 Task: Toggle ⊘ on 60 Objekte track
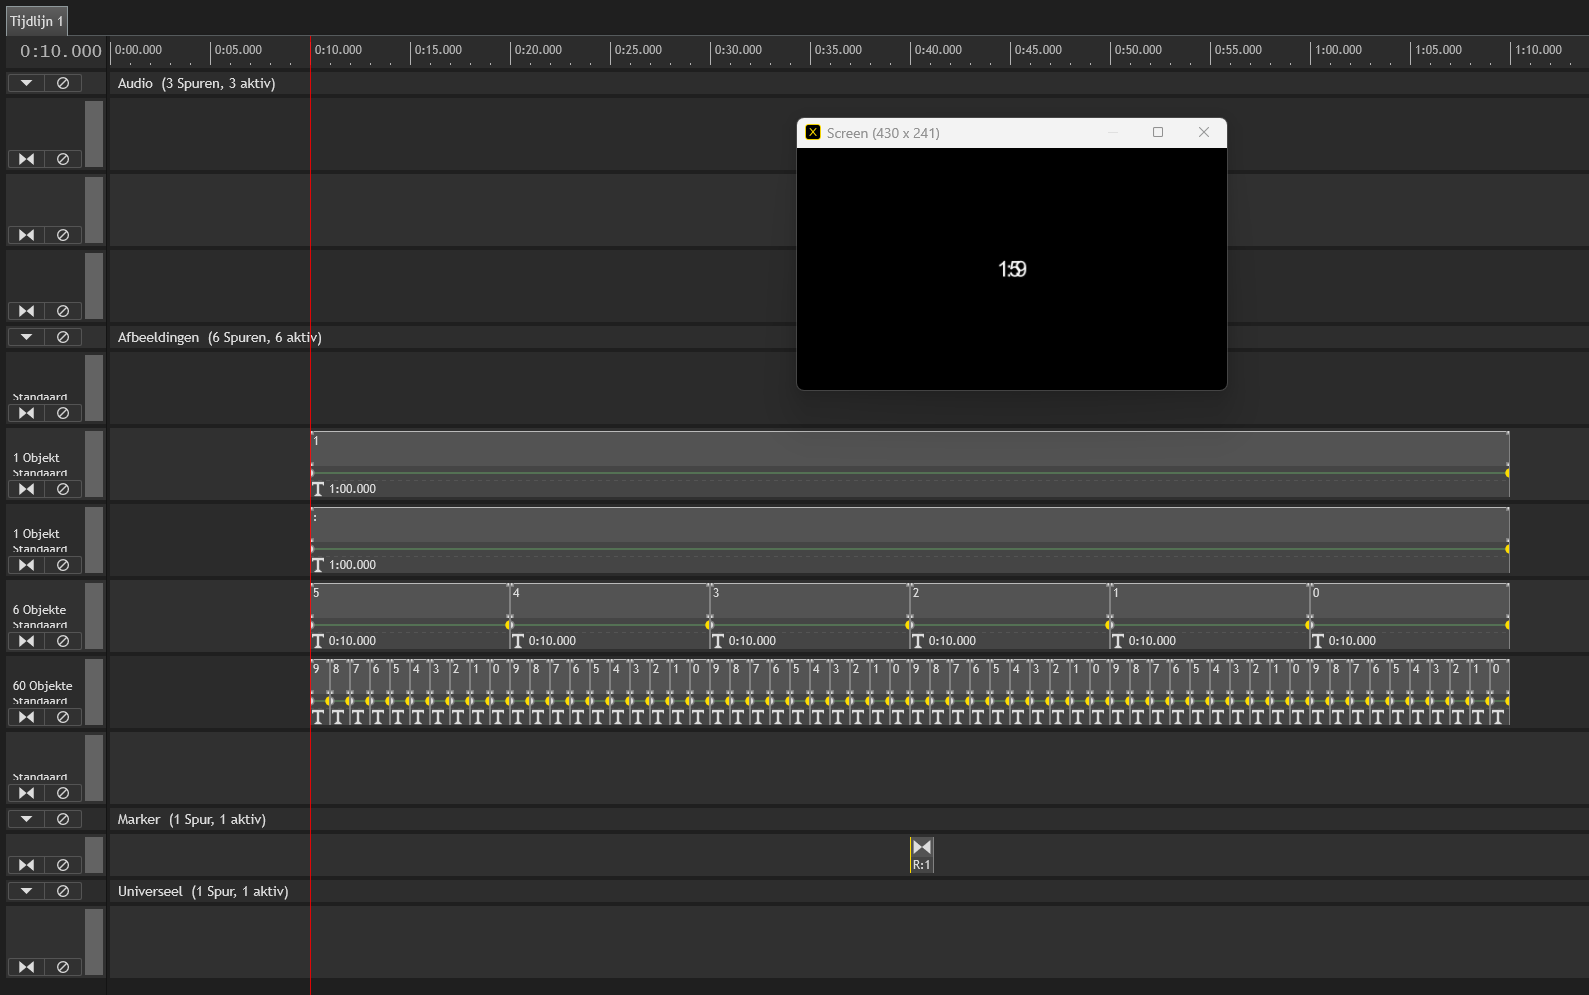pos(63,717)
